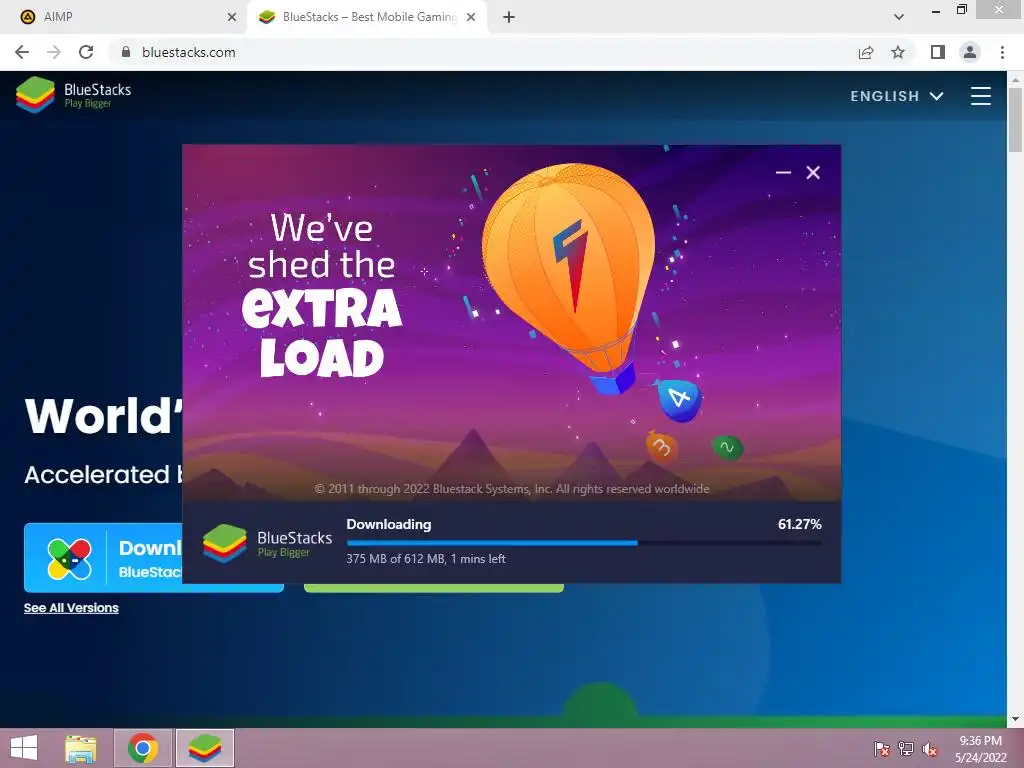
Task: Open the tab search chevron in Chrome
Action: 899,17
